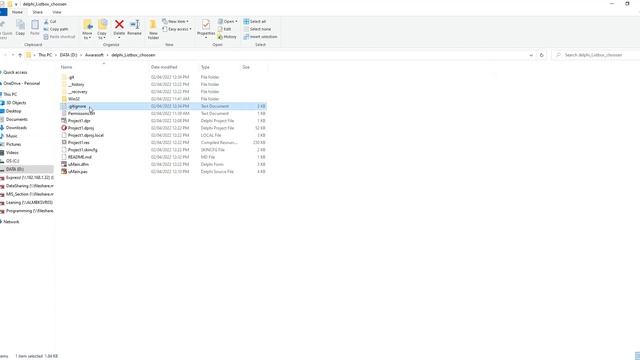The image size is (640, 360).
Task: Expand the Easy access dropdown
Action: (177, 29)
